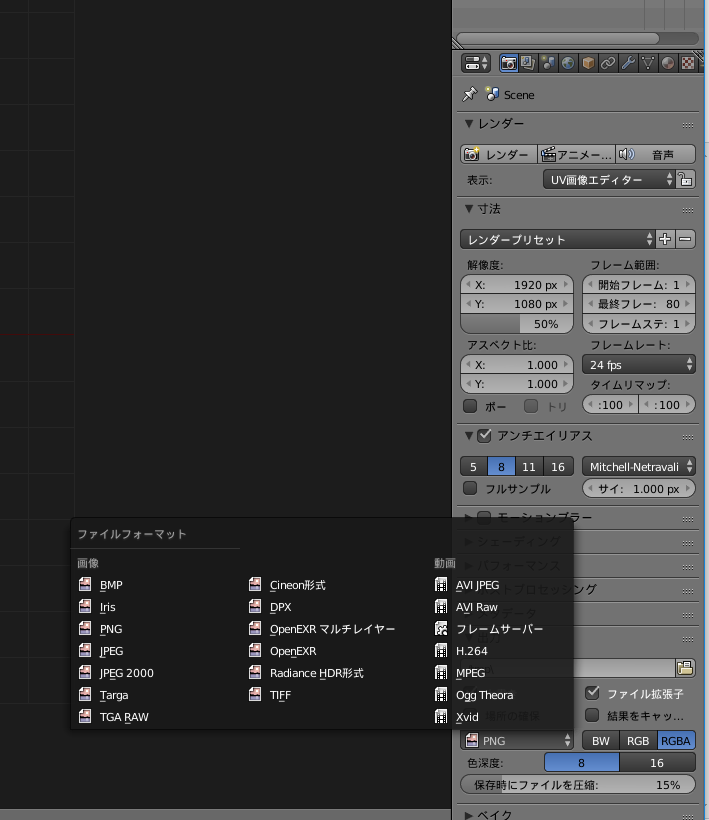Toggle the アンチエイリアス checkbox
709x820 pixels.
[x=484, y=436]
